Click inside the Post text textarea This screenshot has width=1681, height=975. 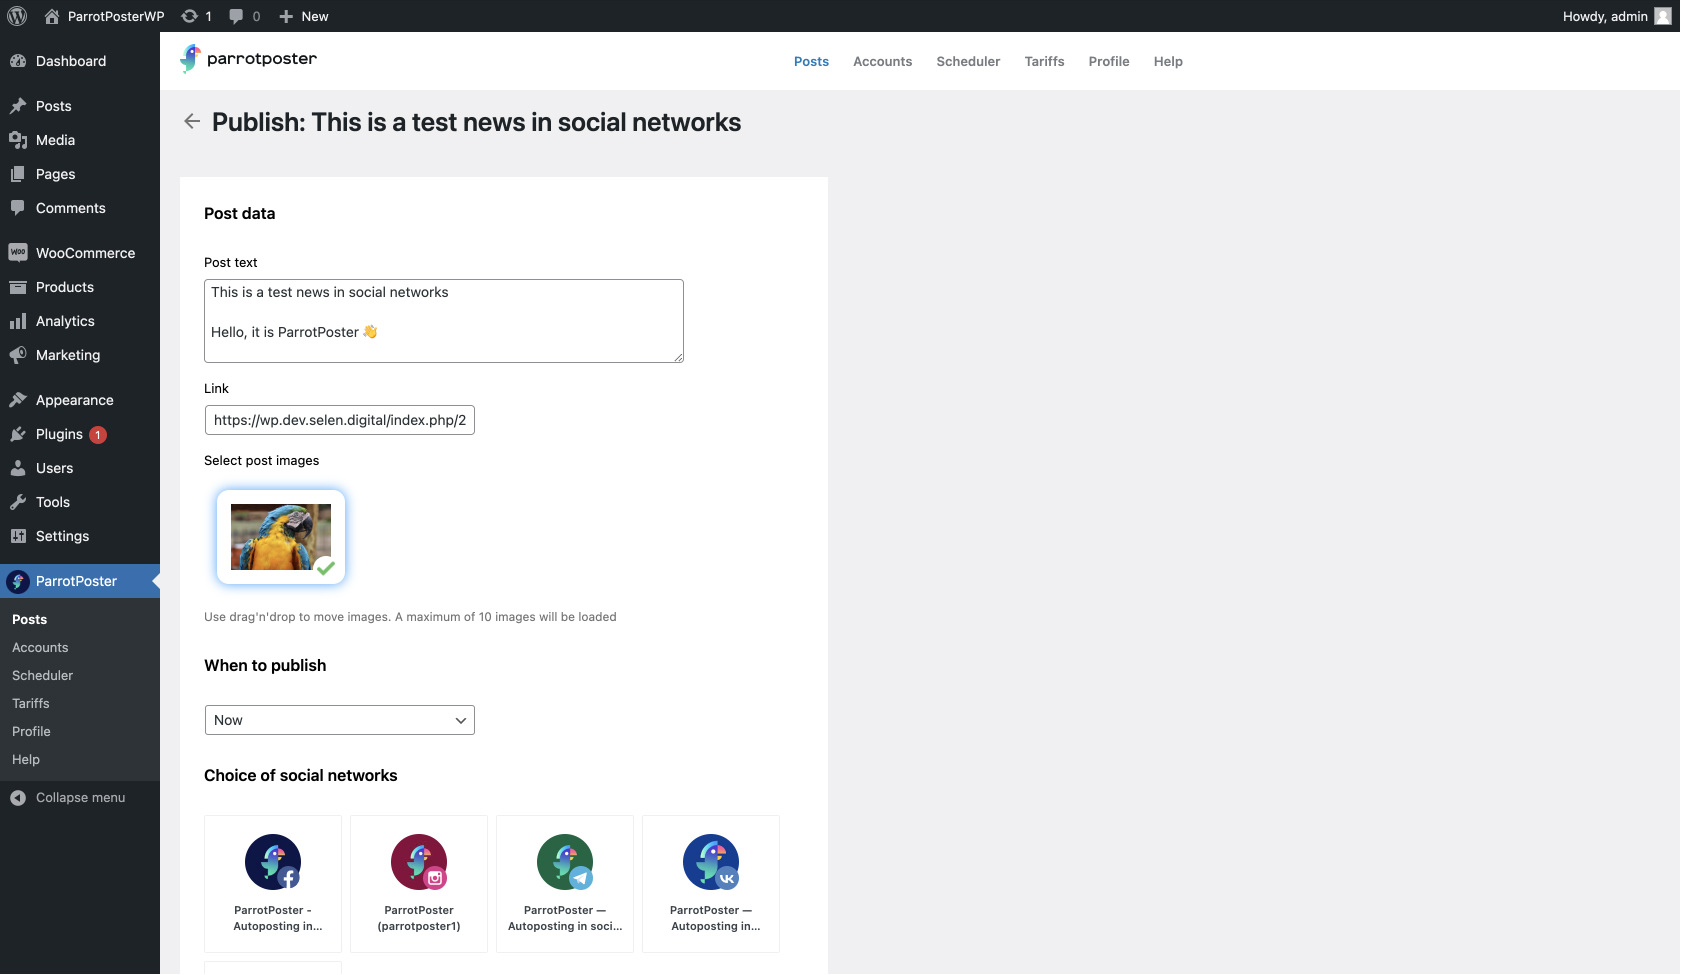[x=444, y=321]
